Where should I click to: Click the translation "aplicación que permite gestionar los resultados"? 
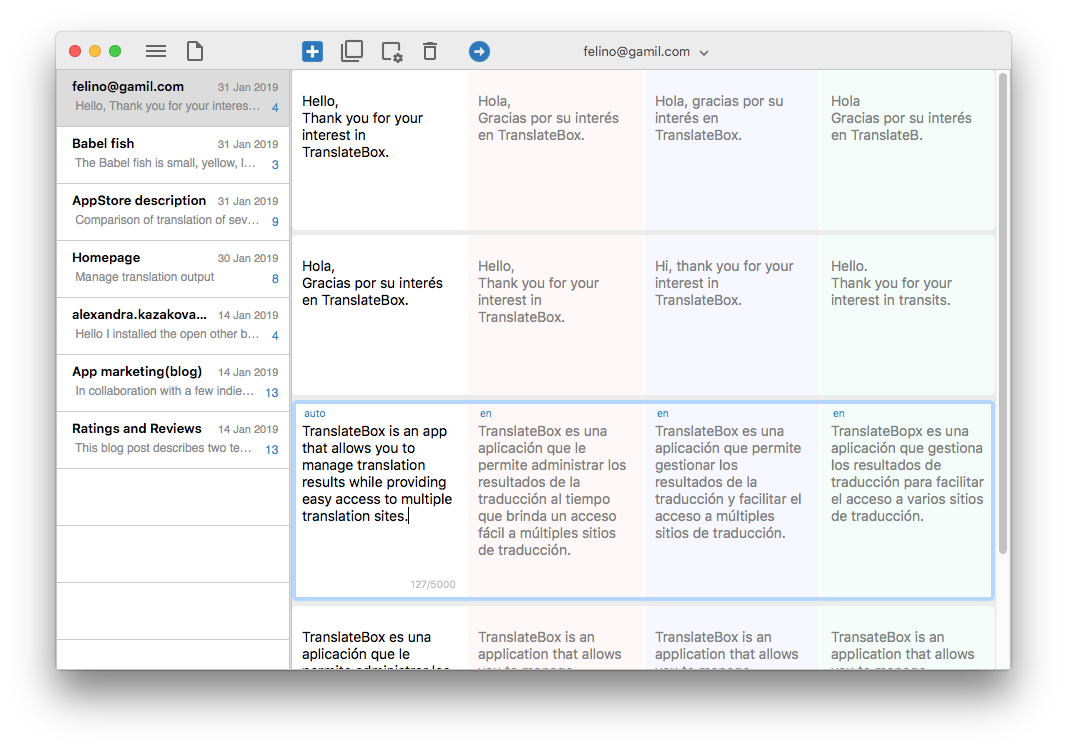(x=728, y=482)
